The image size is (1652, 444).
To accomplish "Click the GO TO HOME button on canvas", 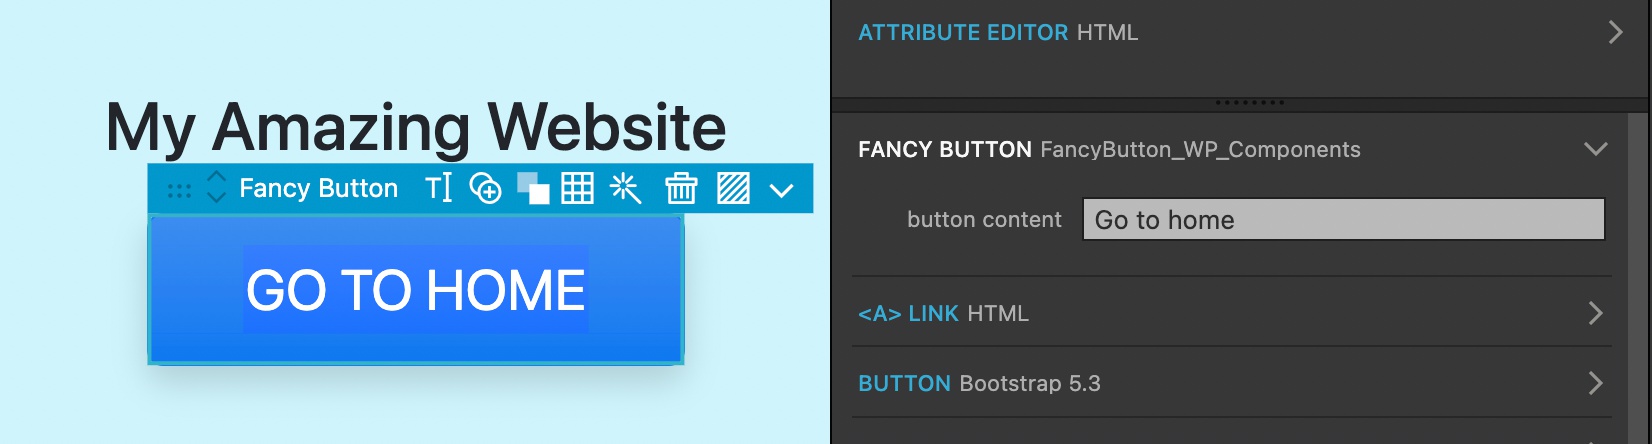I will click(416, 290).
